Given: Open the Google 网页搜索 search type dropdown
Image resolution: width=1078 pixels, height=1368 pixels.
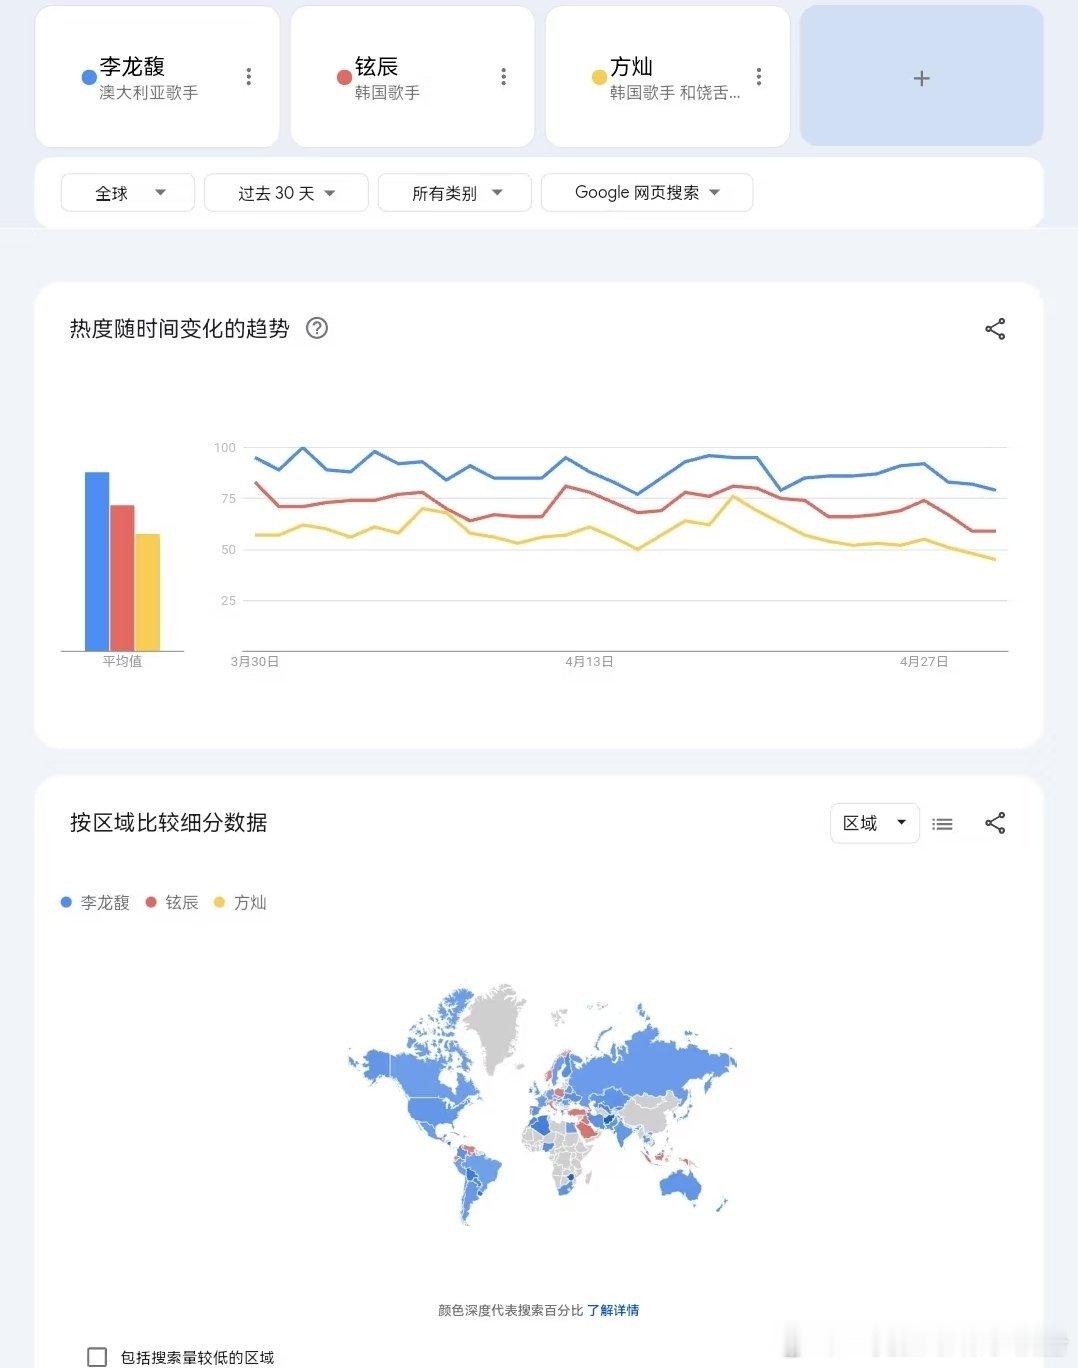Looking at the screenshot, I should [x=647, y=193].
